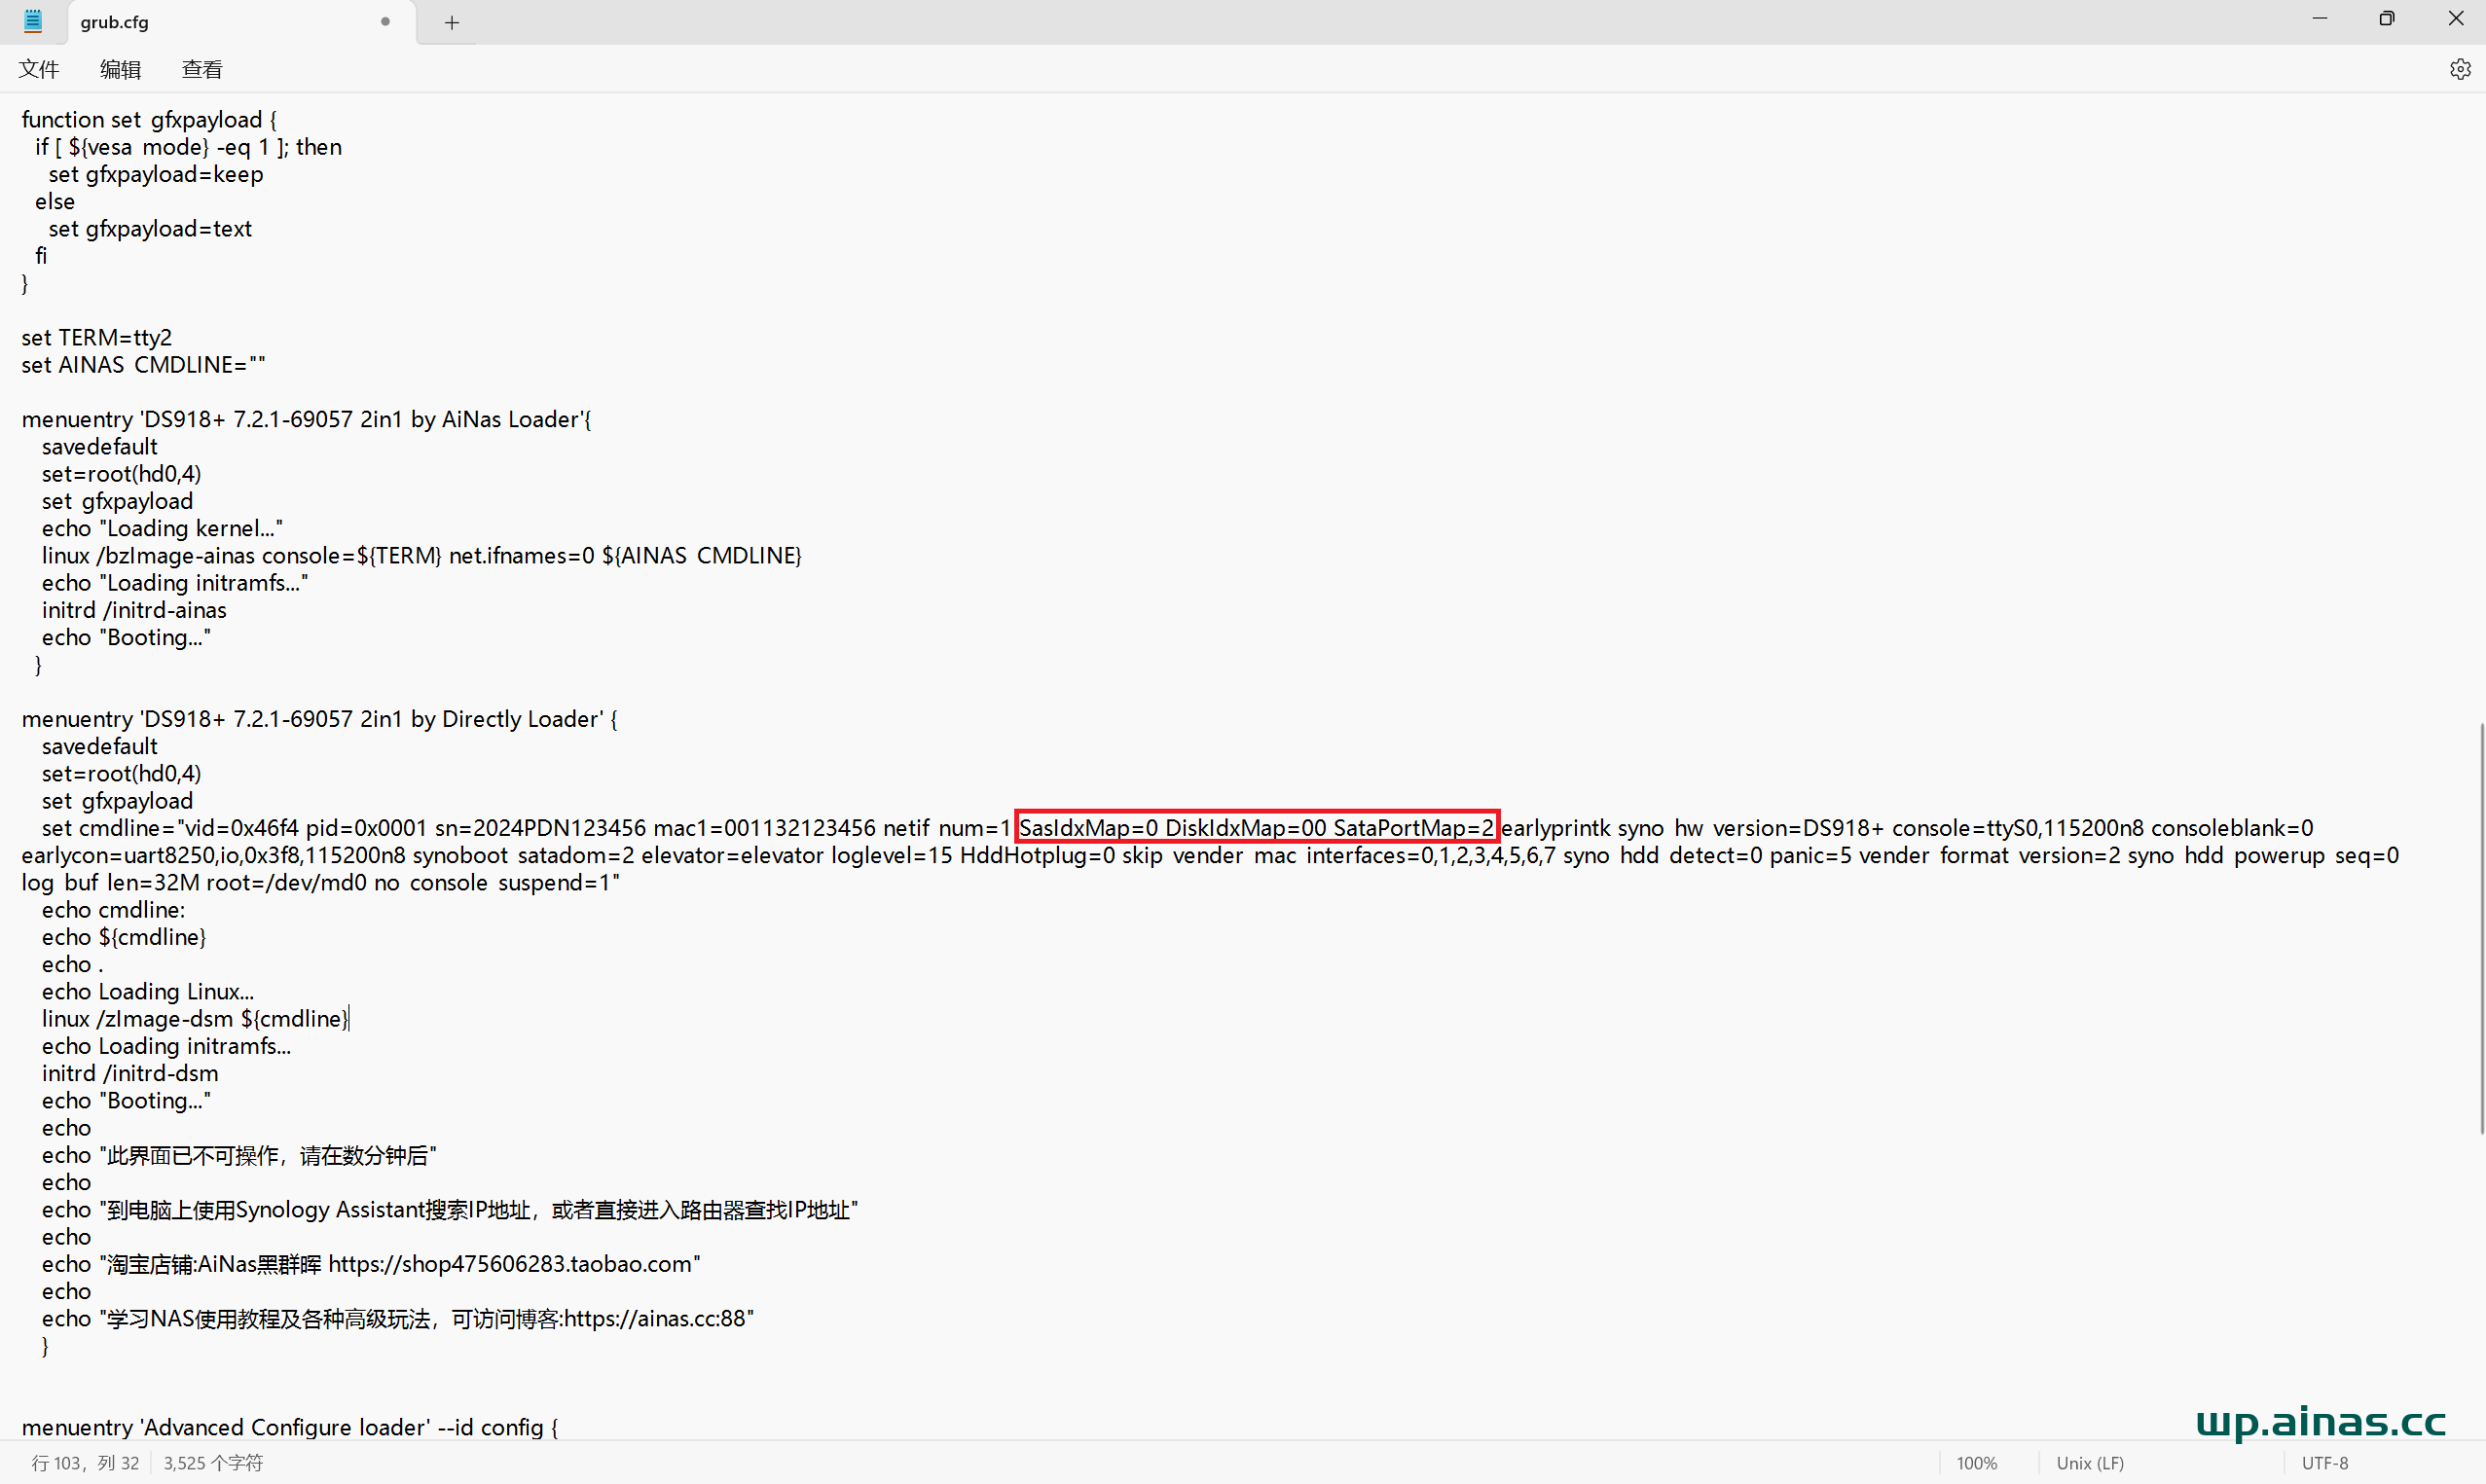Click the UTF-8 encoding indicator
Screen dimensions: 2486x1484
click(x=2325, y=1463)
